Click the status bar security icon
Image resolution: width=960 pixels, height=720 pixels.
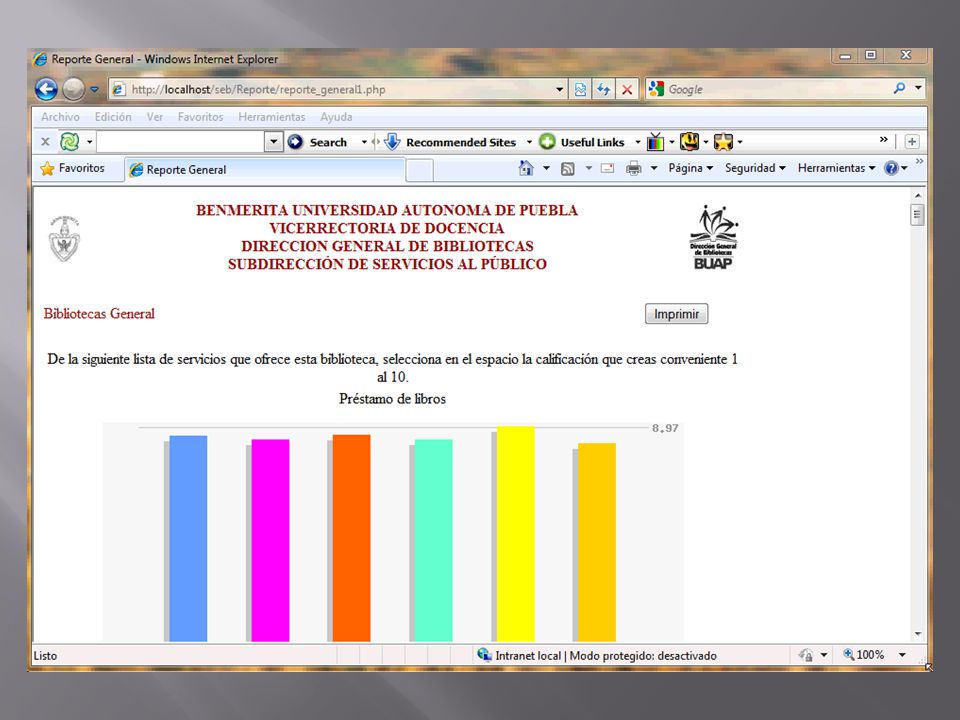point(806,656)
